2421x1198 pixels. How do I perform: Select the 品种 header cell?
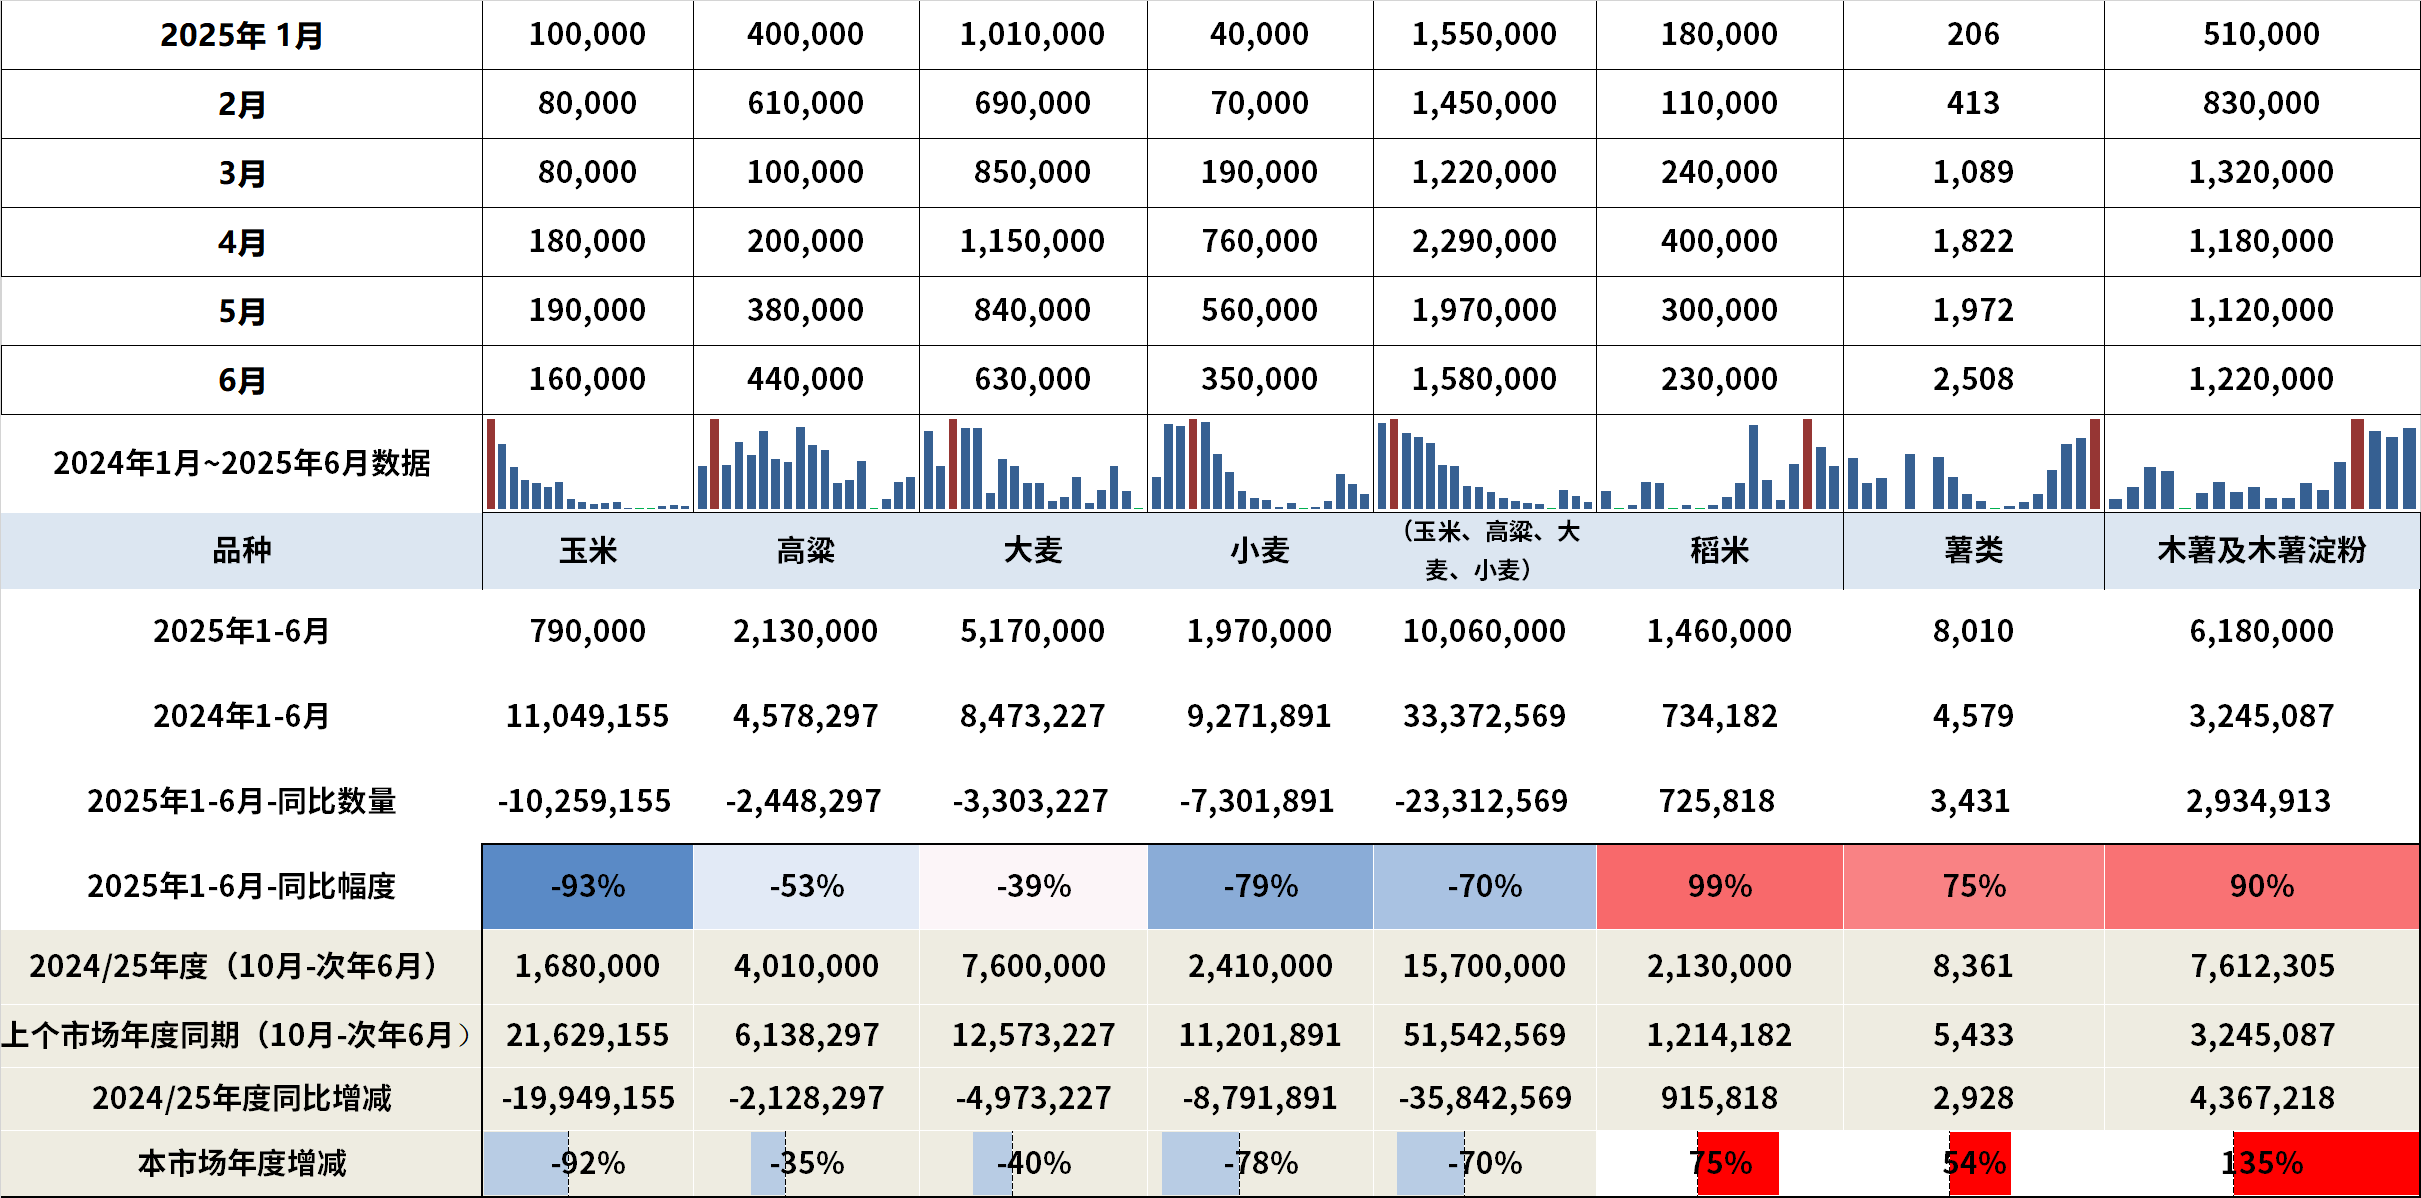click(241, 551)
